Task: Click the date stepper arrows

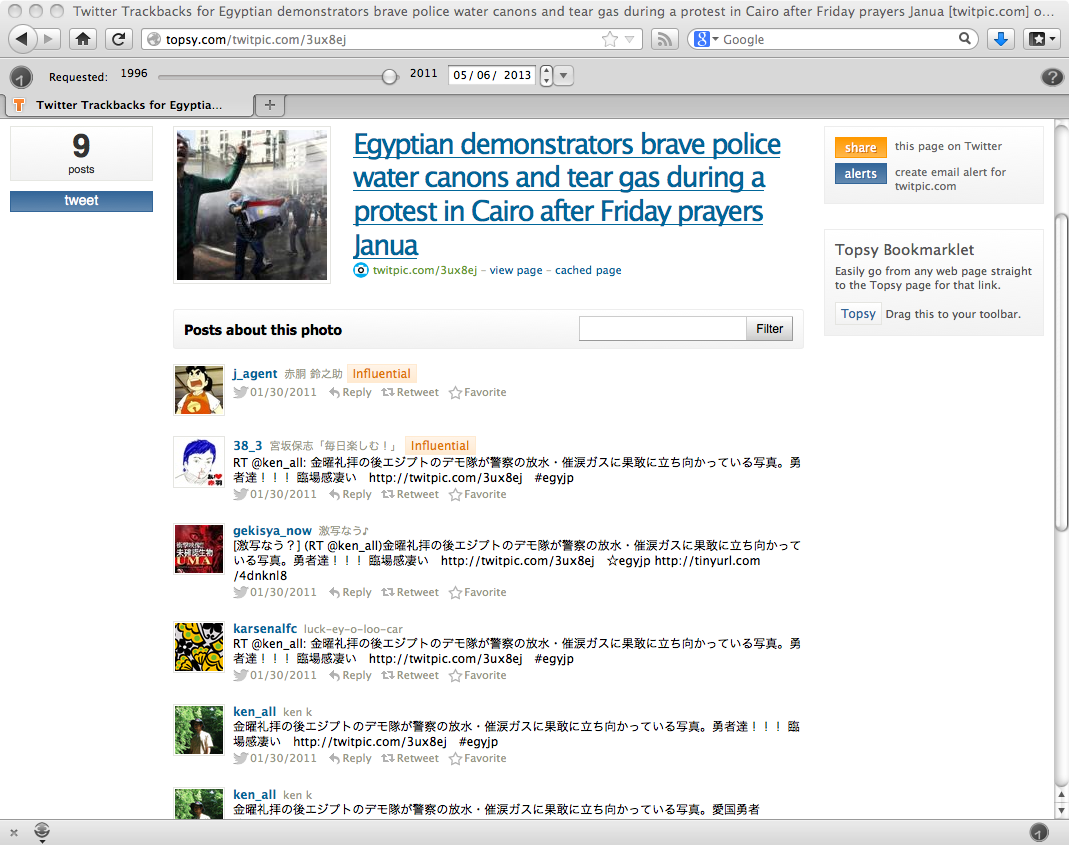Action: coord(546,75)
